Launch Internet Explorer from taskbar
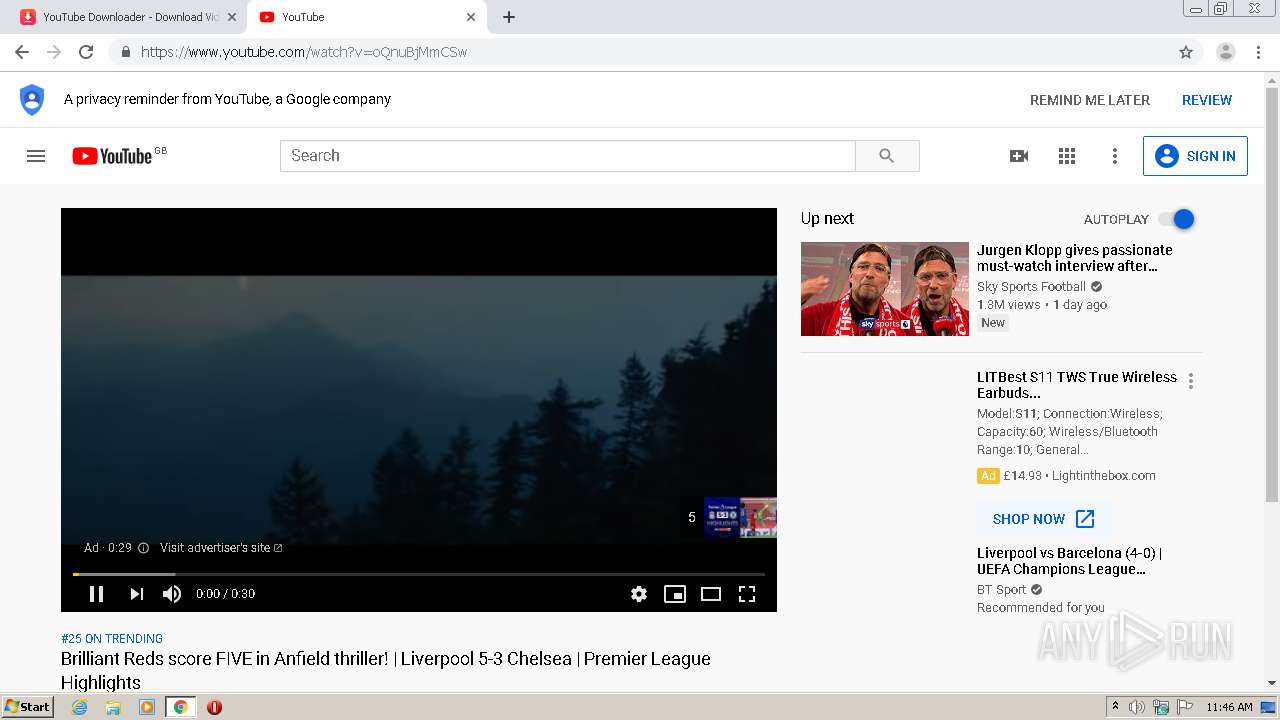 click(79, 707)
